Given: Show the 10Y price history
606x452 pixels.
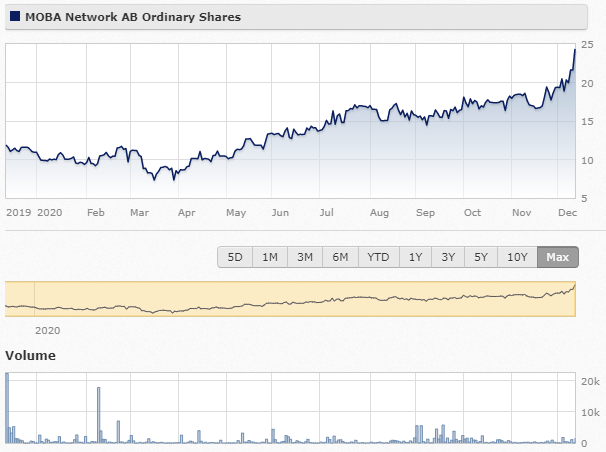Looking at the screenshot, I should pos(517,257).
